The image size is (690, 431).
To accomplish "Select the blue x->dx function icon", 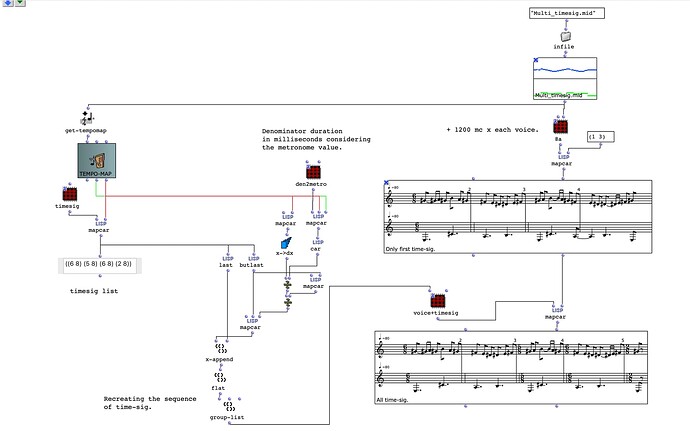I will click(x=285, y=243).
